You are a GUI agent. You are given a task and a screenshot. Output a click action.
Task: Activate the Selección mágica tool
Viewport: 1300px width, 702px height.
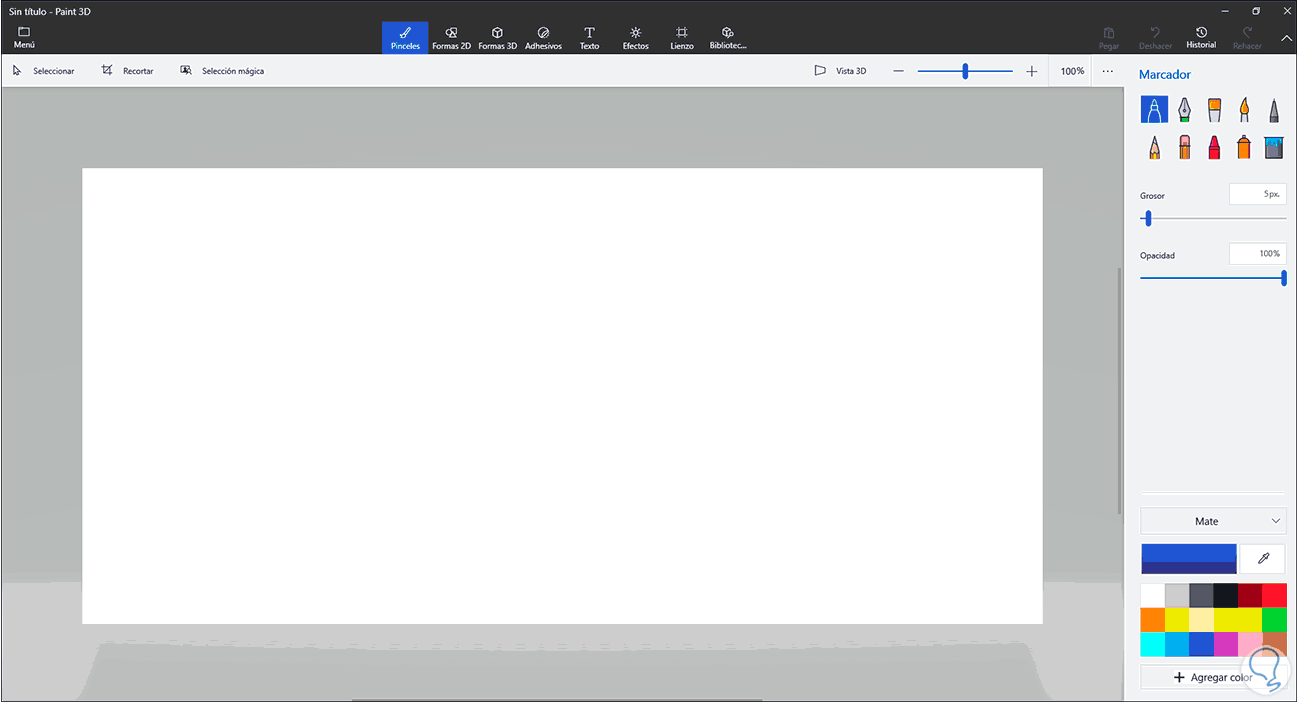pos(222,70)
